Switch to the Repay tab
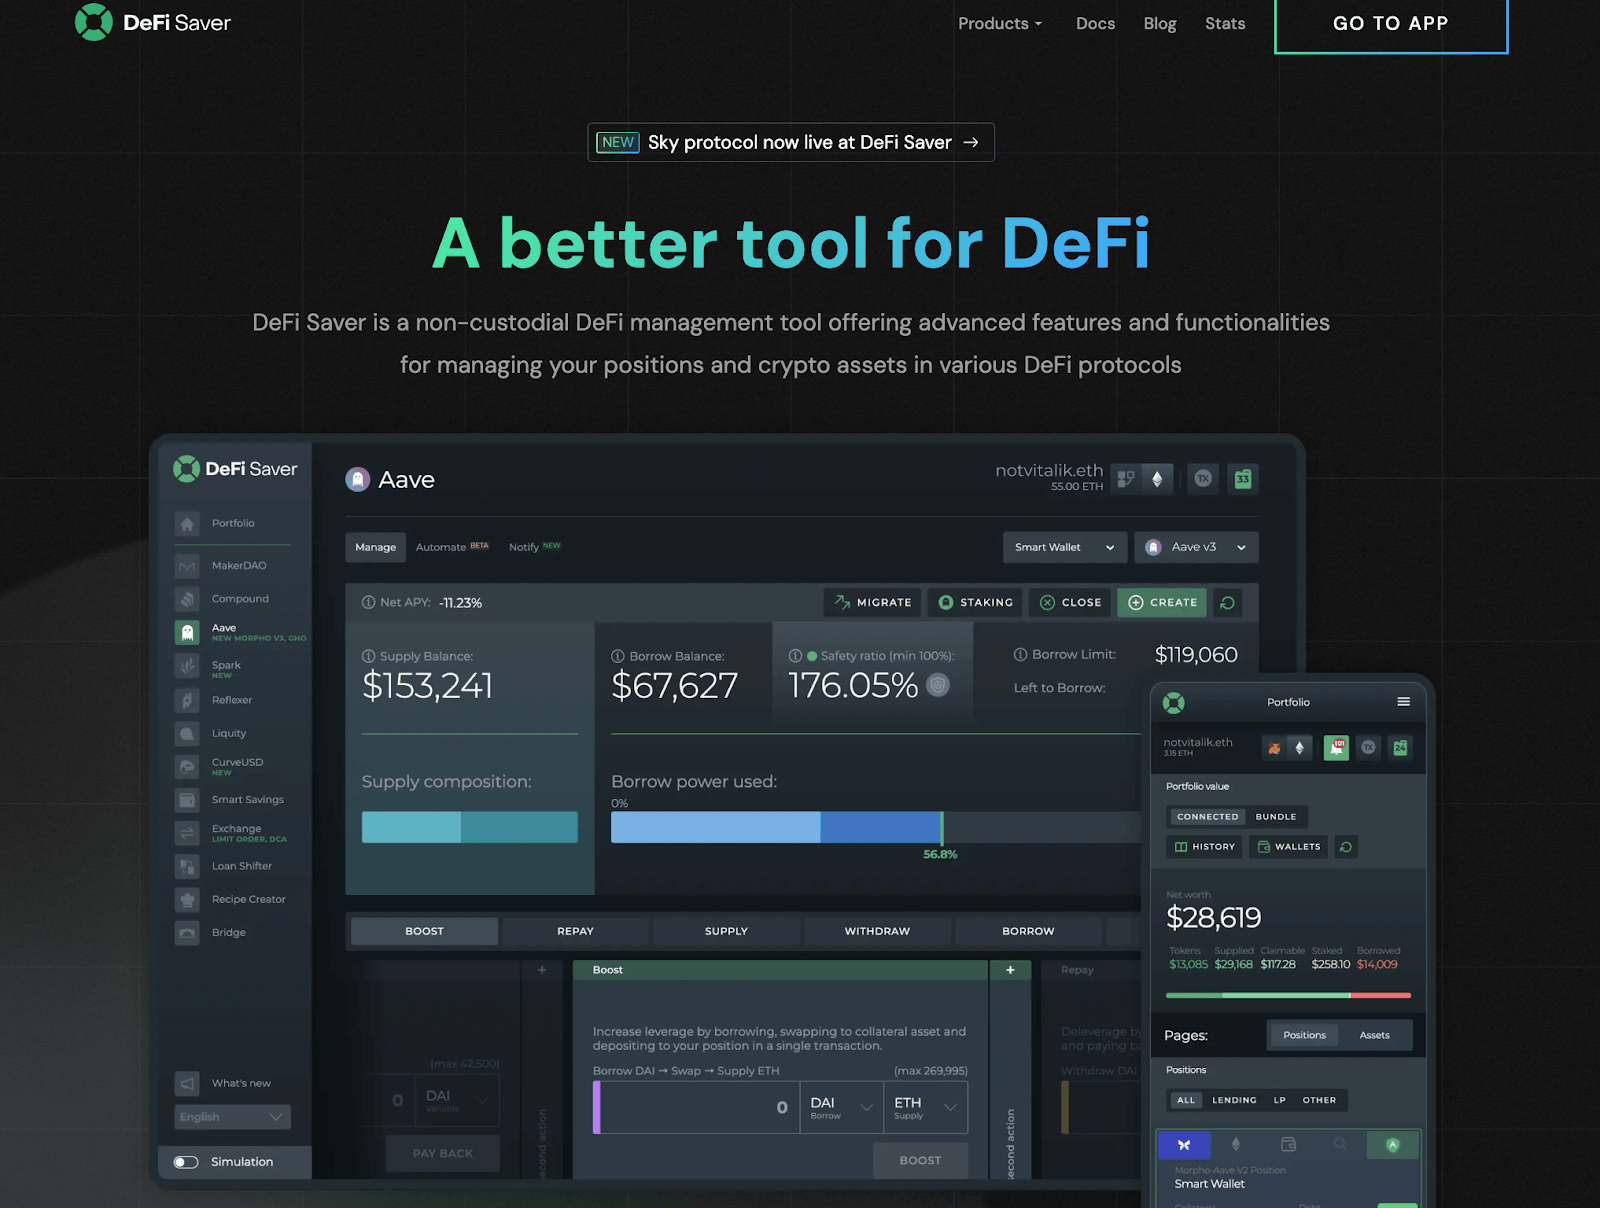This screenshot has height=1208, width=1600. 575,931
